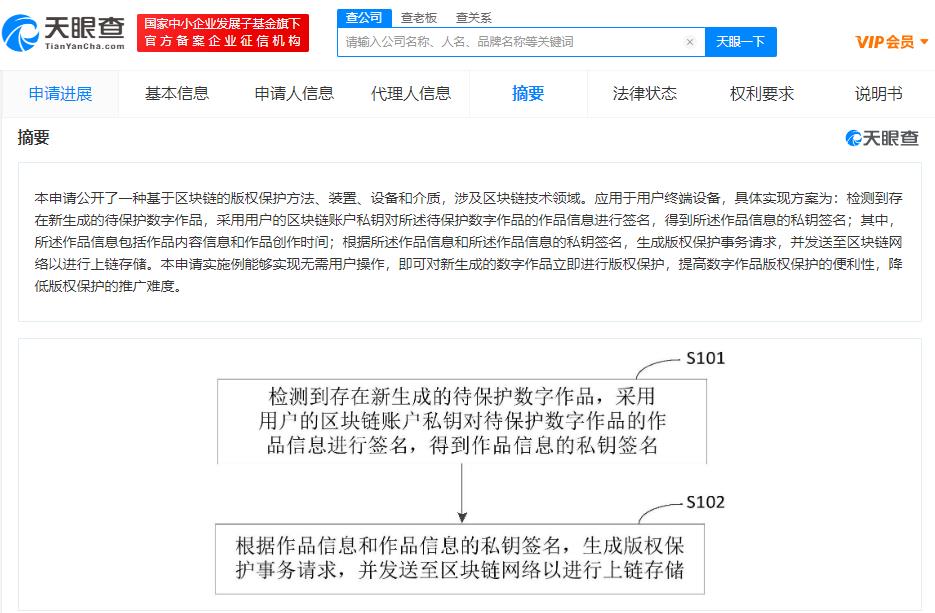
Task: Open the 摘要 tab
Action: tap(528, 94)
